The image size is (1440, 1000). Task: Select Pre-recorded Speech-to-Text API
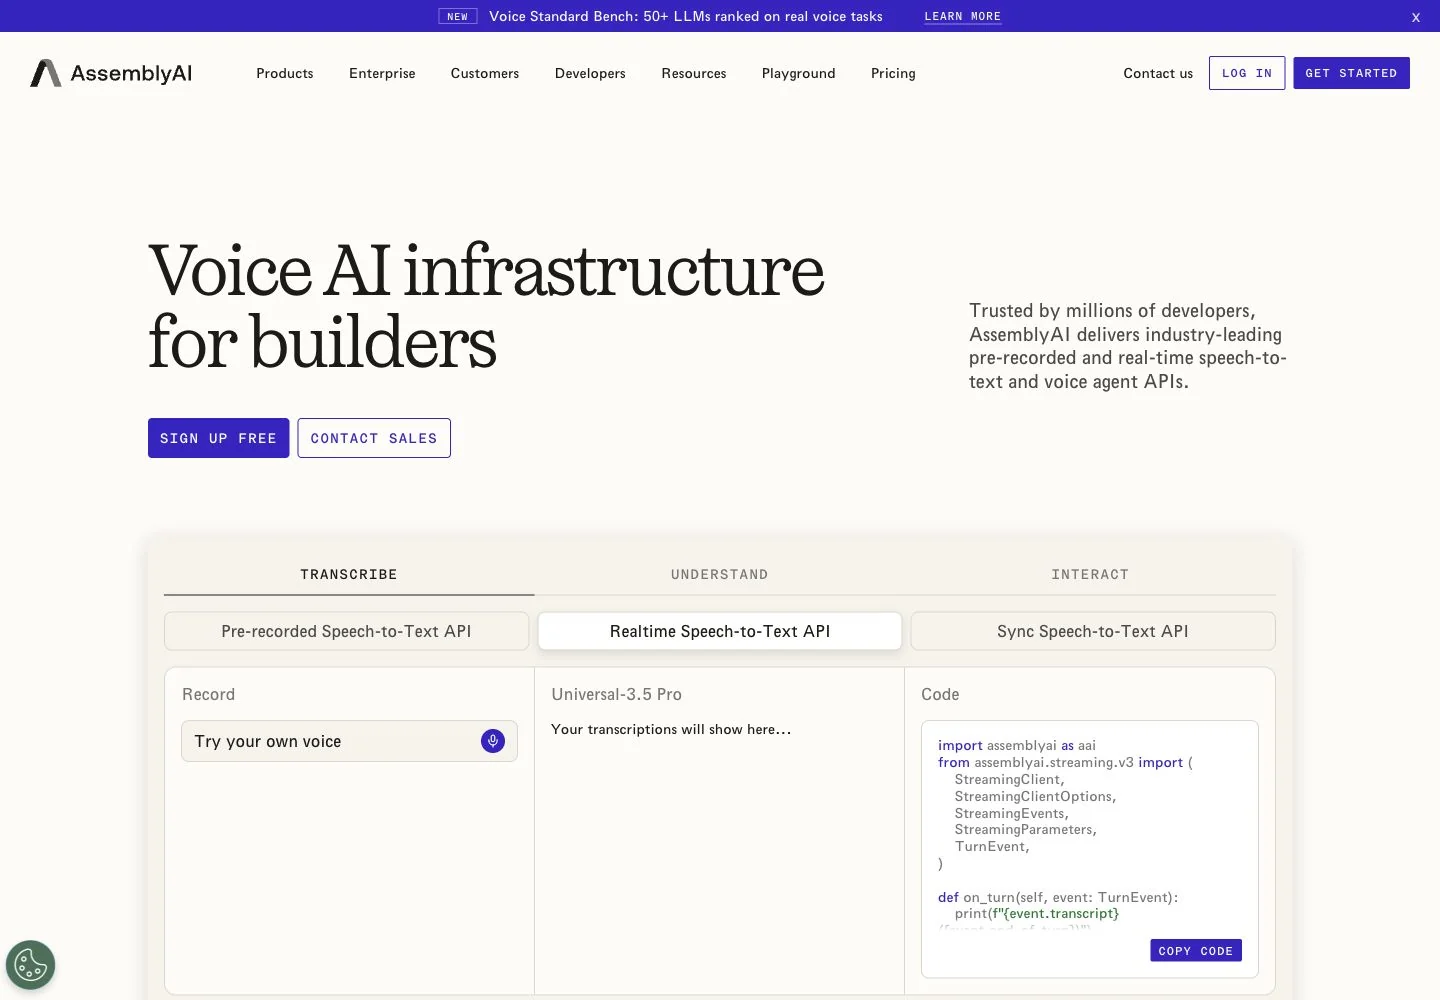click(346, 631)
